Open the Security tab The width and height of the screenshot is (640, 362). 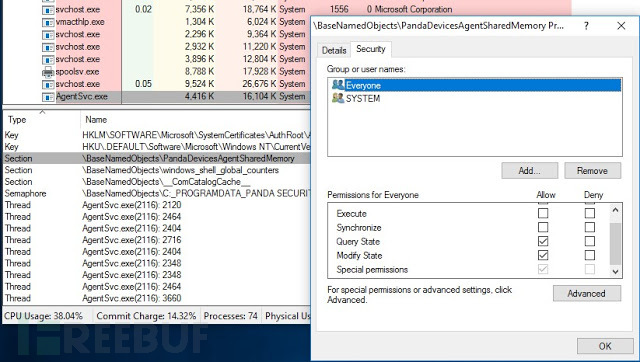371,49
